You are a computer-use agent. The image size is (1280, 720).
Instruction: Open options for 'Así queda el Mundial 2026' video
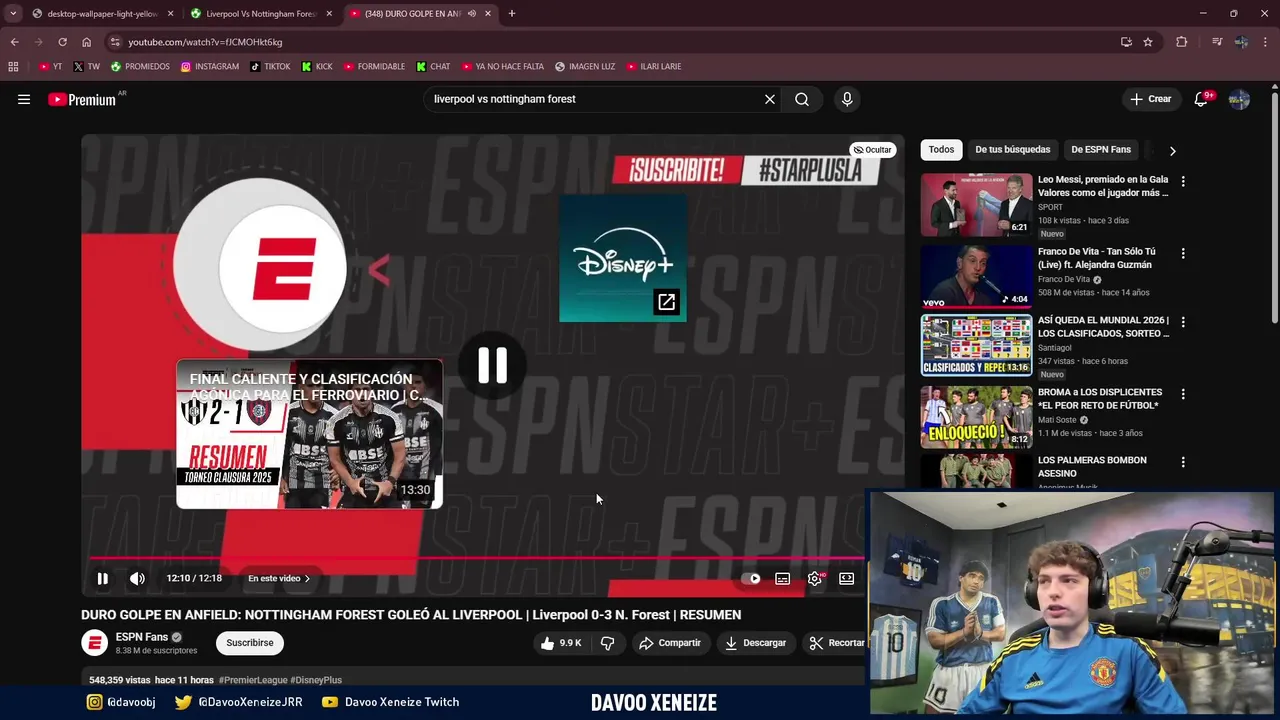(1183, 322)
